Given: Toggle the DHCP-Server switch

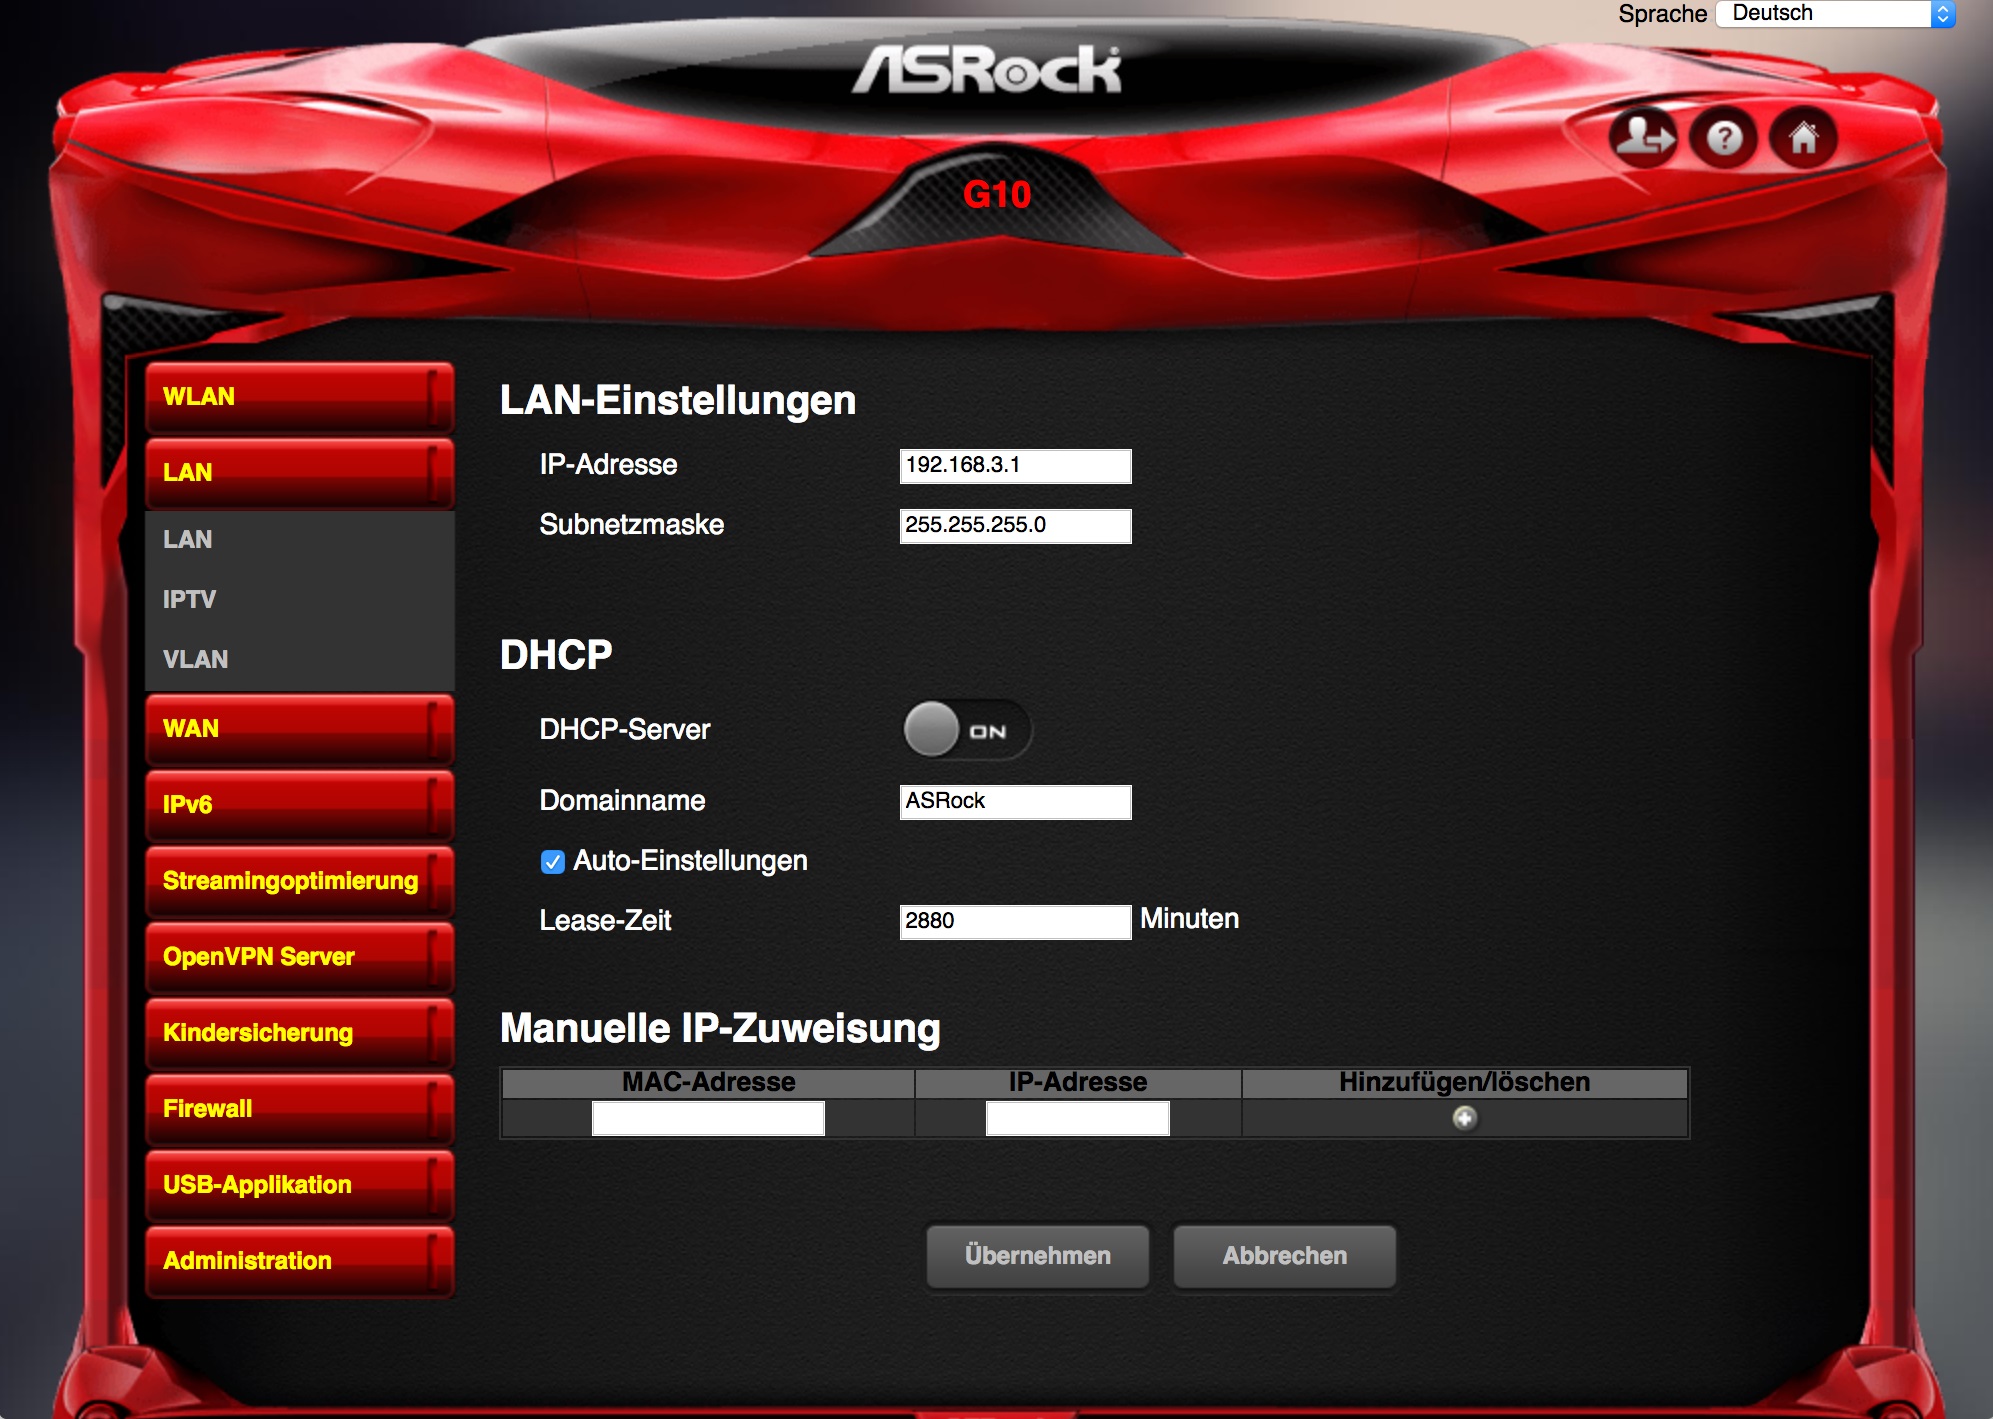Looking at the screenshot, I should pos(967,730).
